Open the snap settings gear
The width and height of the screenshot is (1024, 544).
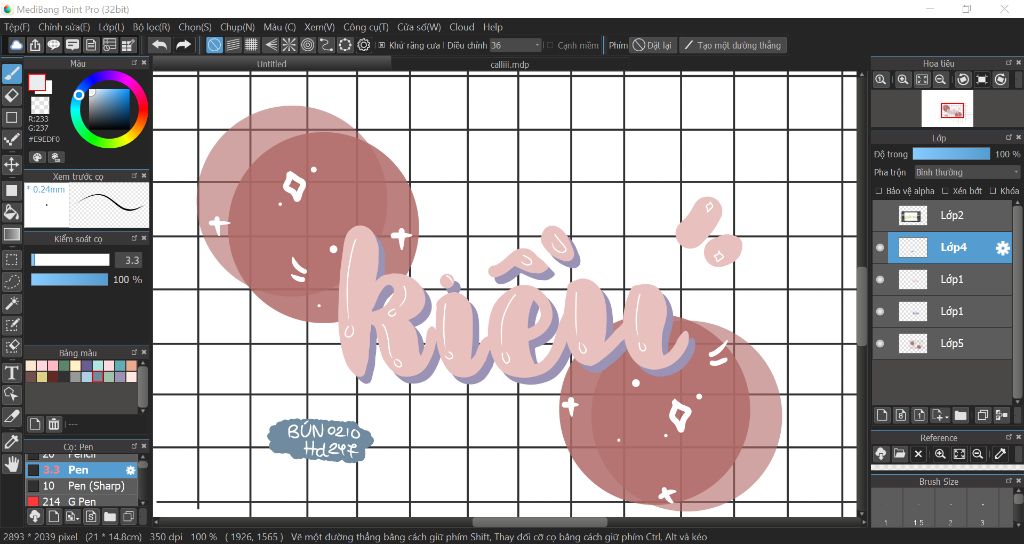[x=364, y=45]
